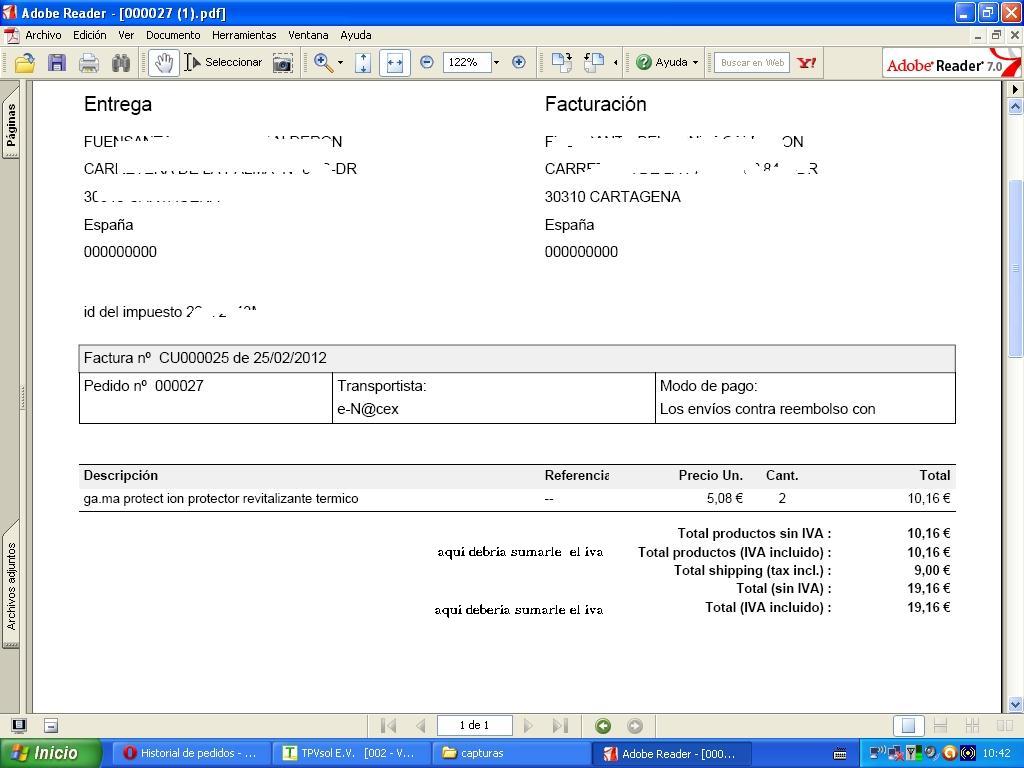Toggle continuous page layout view
1024x768 pixels.
pyautogui.click(x=940, y=726)
